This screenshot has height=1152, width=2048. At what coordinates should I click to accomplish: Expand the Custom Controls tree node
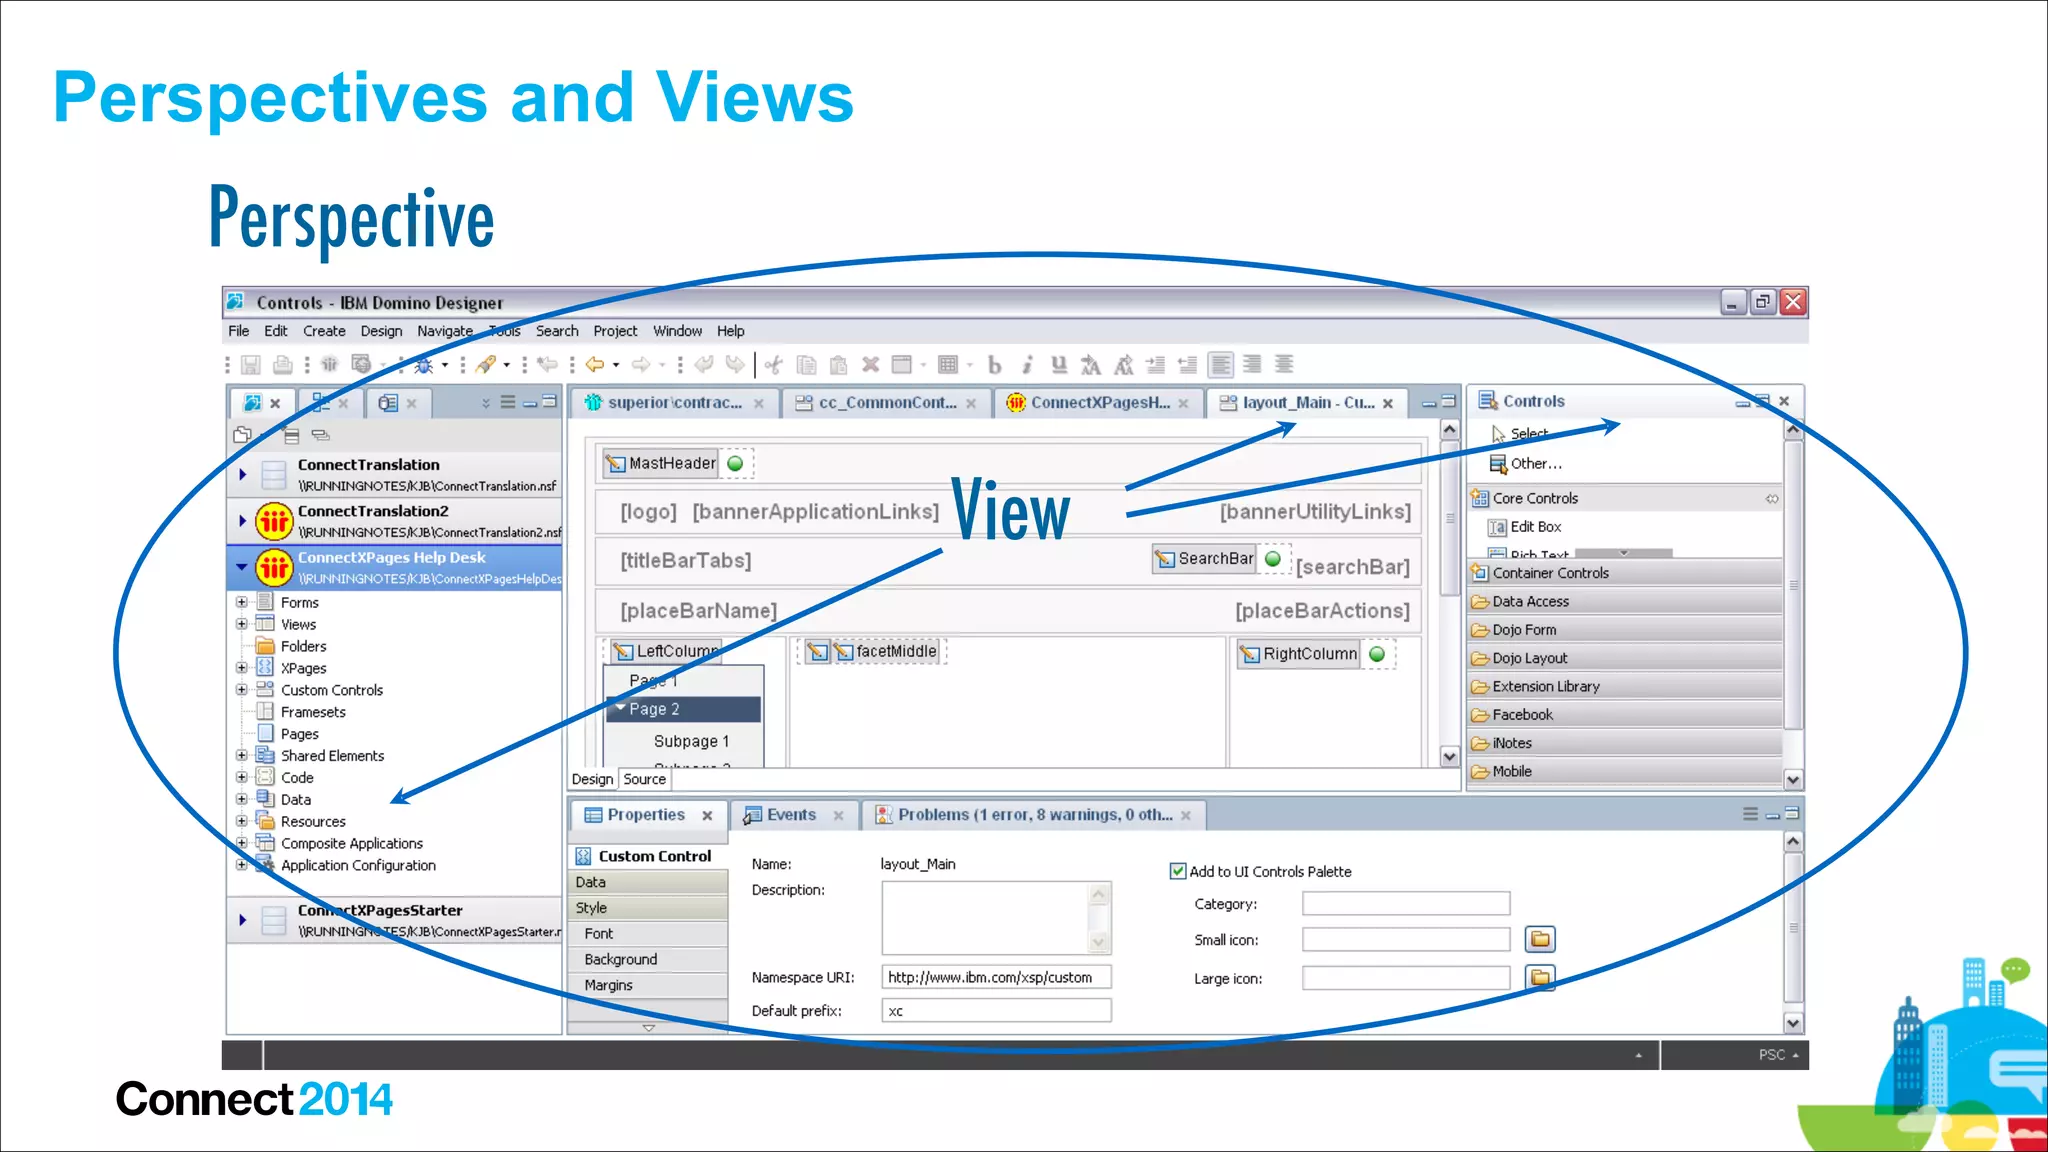click(x=241, y=690)
